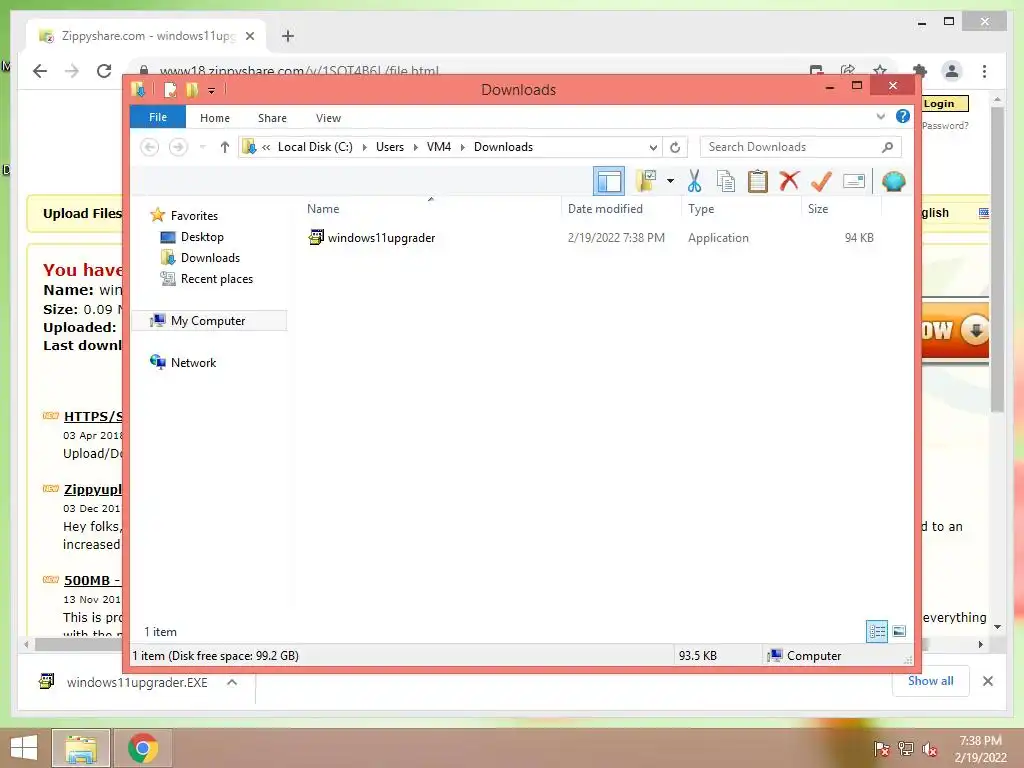Viewport: 1024px width, 768px height.
Task: Select My Computer in navigation pane
Action: (x=209, y=321)
